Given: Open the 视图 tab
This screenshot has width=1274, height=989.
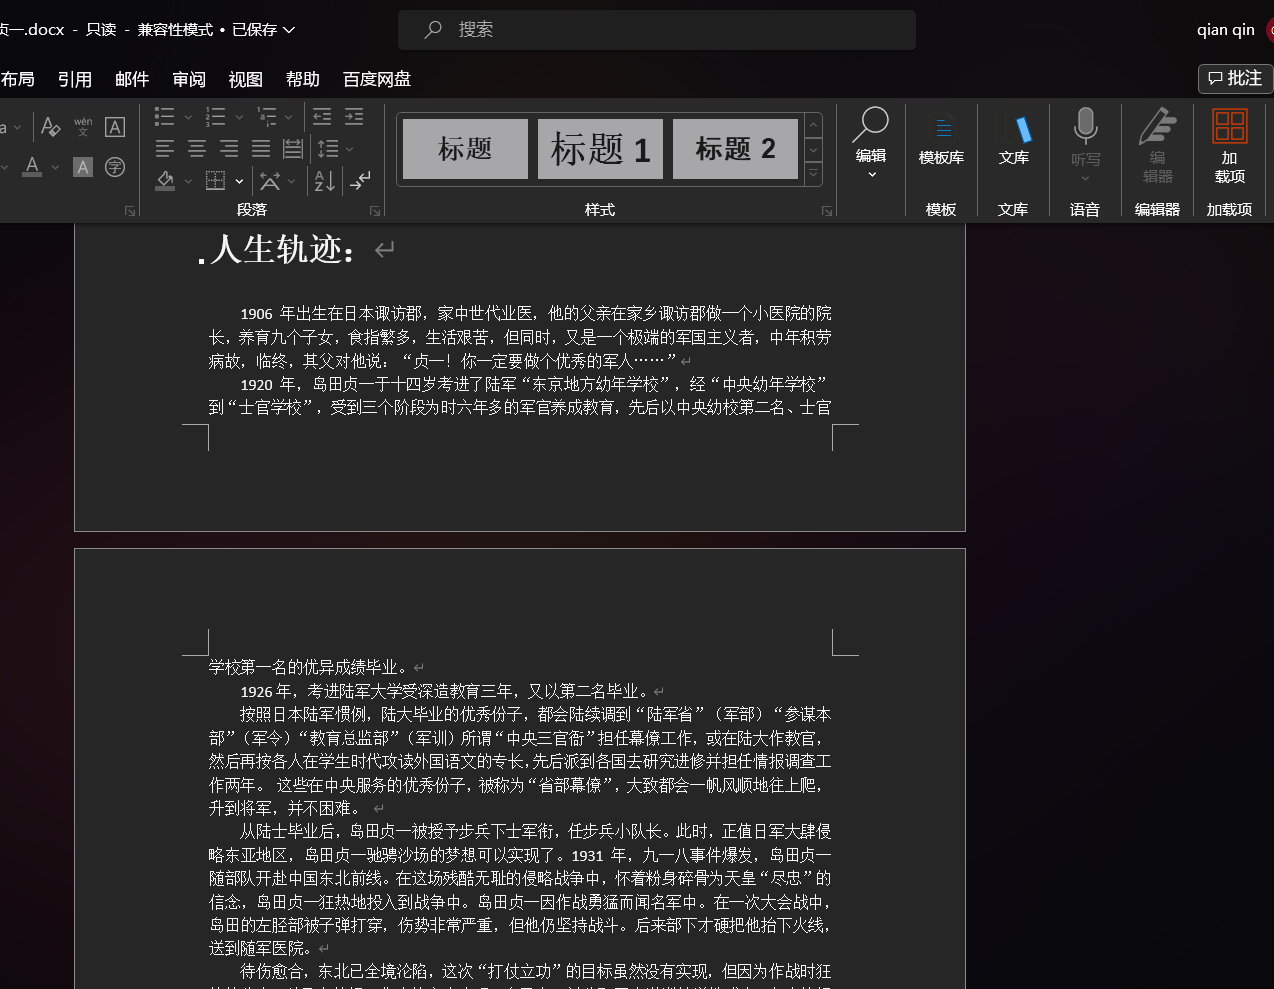Looking at the screenshot, I should click(x=246, y=79).
